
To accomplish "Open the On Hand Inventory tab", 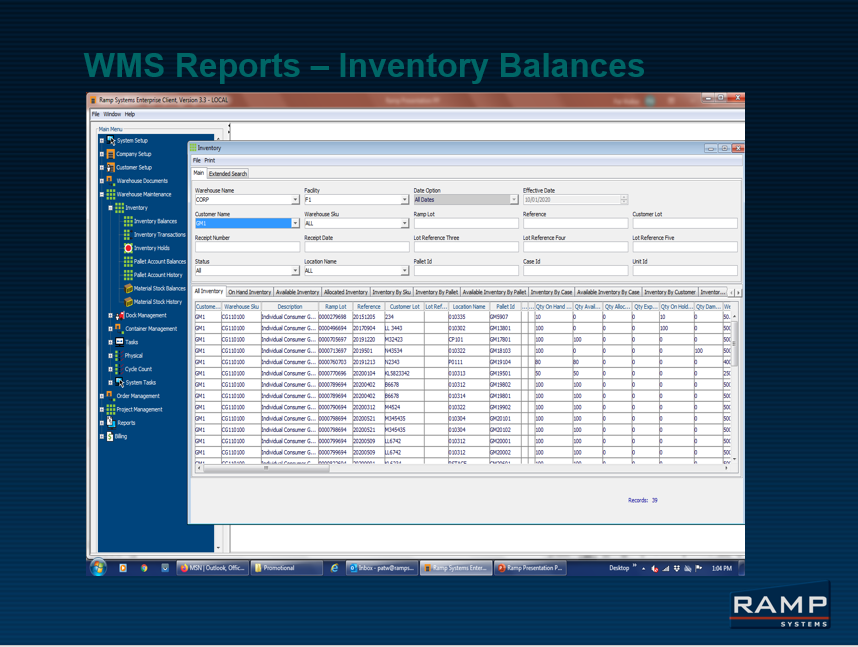I will 250,291.
